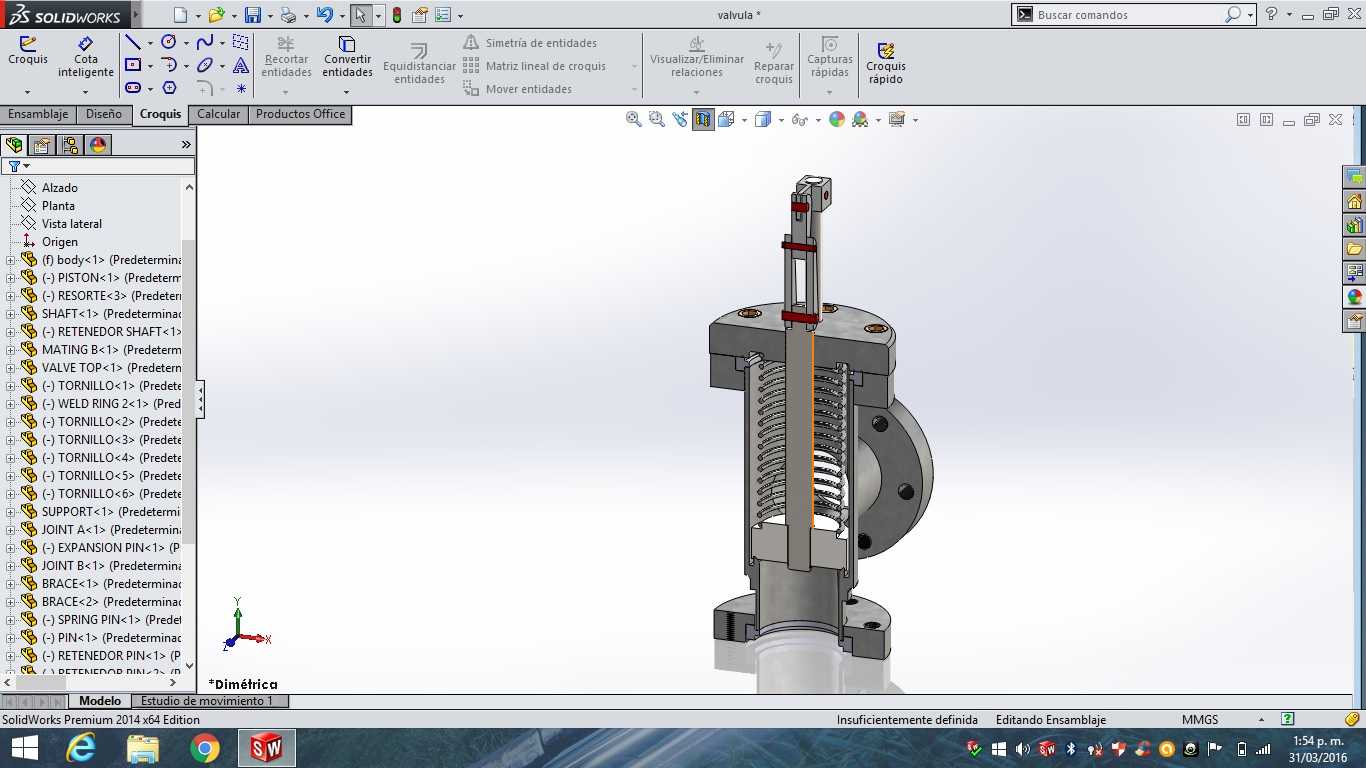1366x768 pixels.
Task: Switch to the Productos Office tab
Action: tap(300, 114)
